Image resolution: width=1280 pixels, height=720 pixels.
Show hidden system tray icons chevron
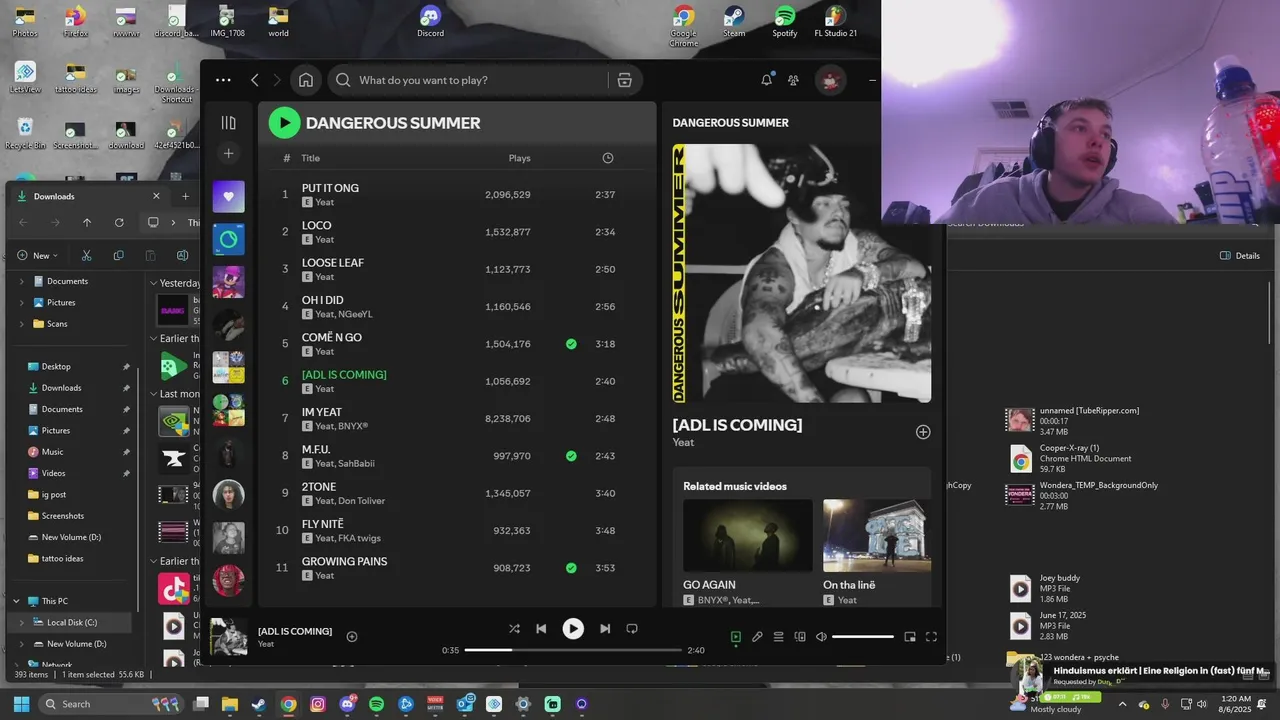(x=1123, y=704)
